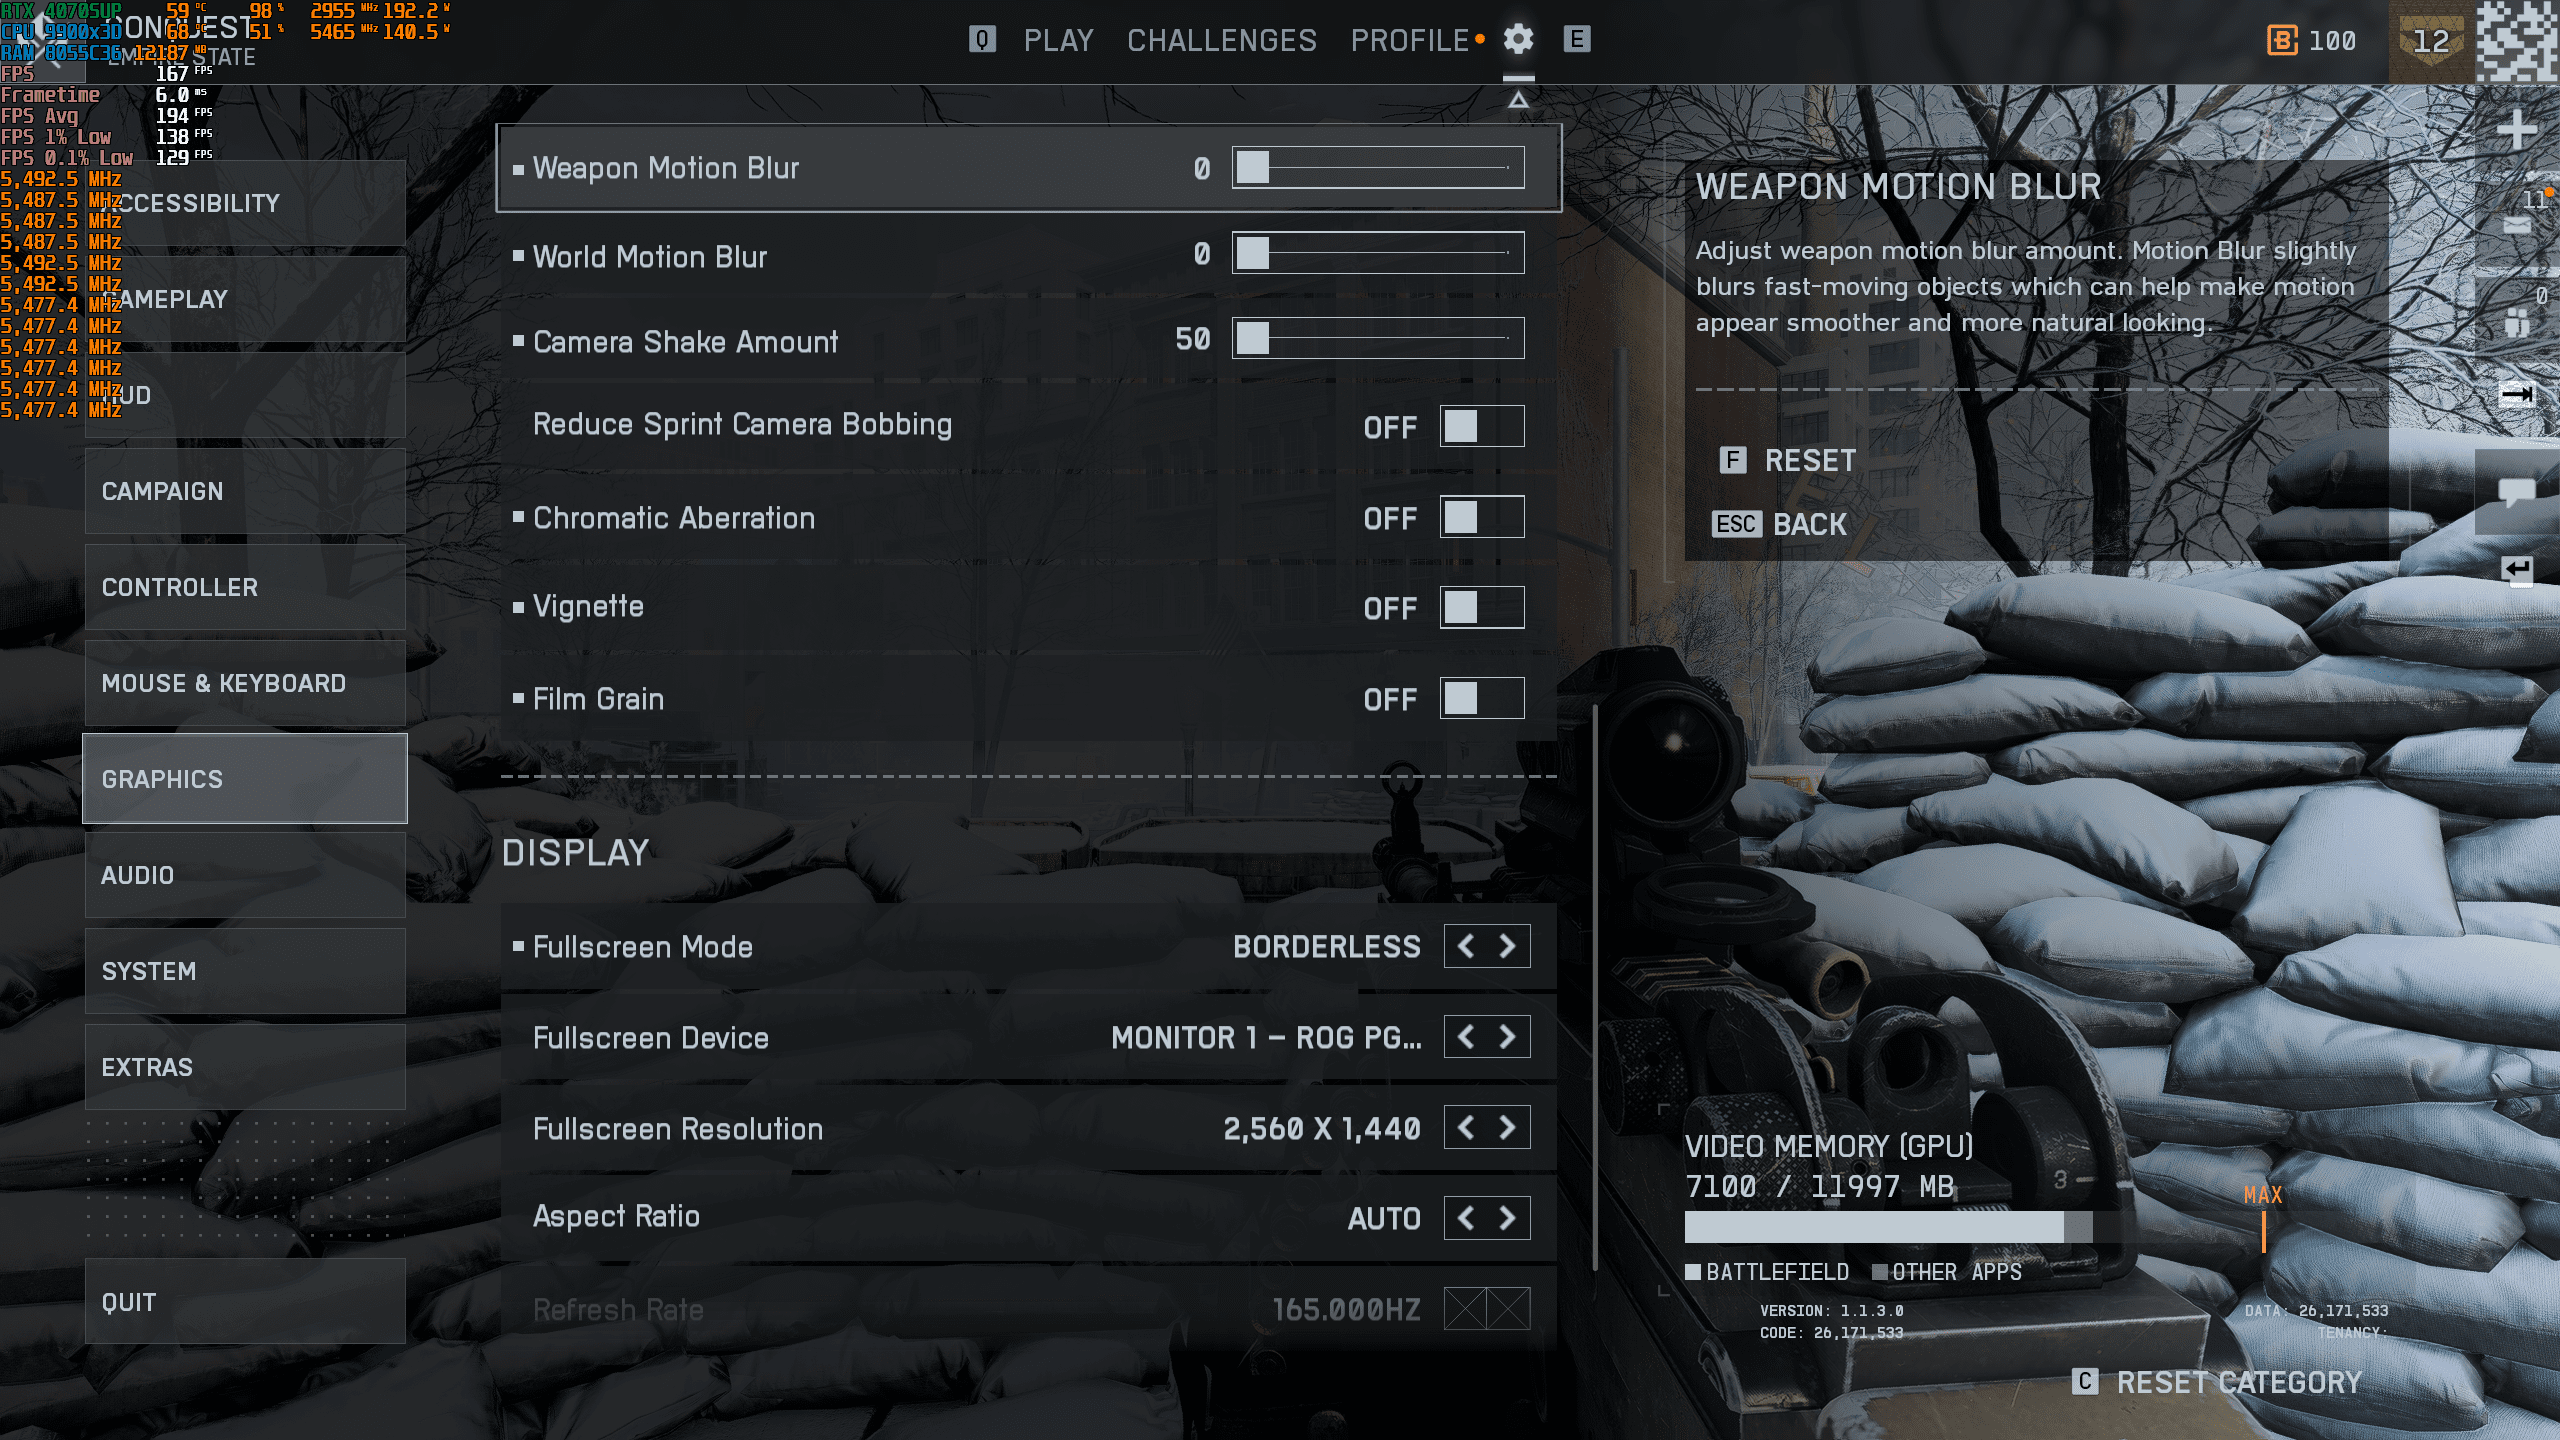The width and height of the screenshot is (2560, 1440).
Task: Open the chat bubble icon
Action: tap(2516, 492)
